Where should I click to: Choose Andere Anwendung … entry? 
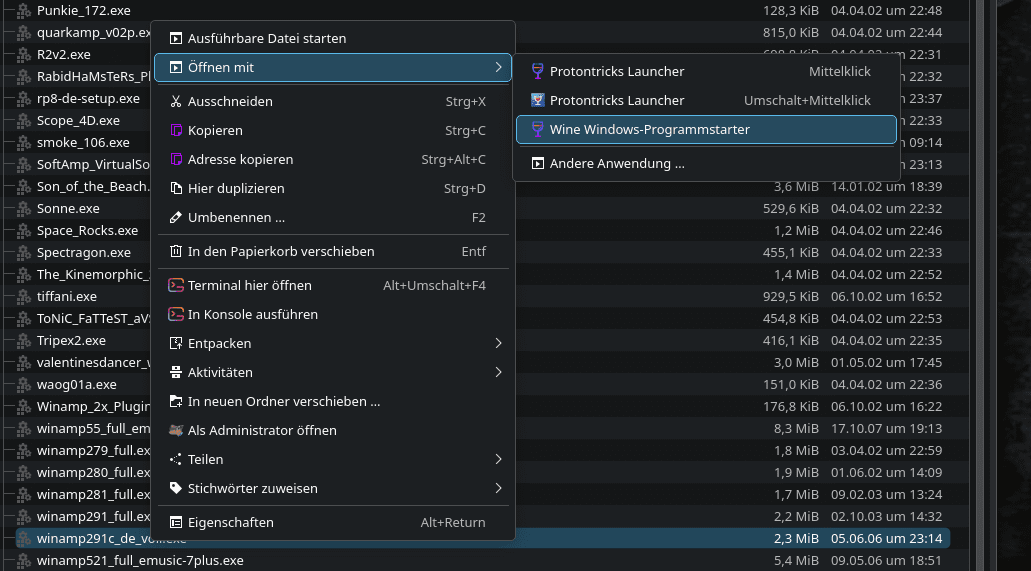(706, 164)
